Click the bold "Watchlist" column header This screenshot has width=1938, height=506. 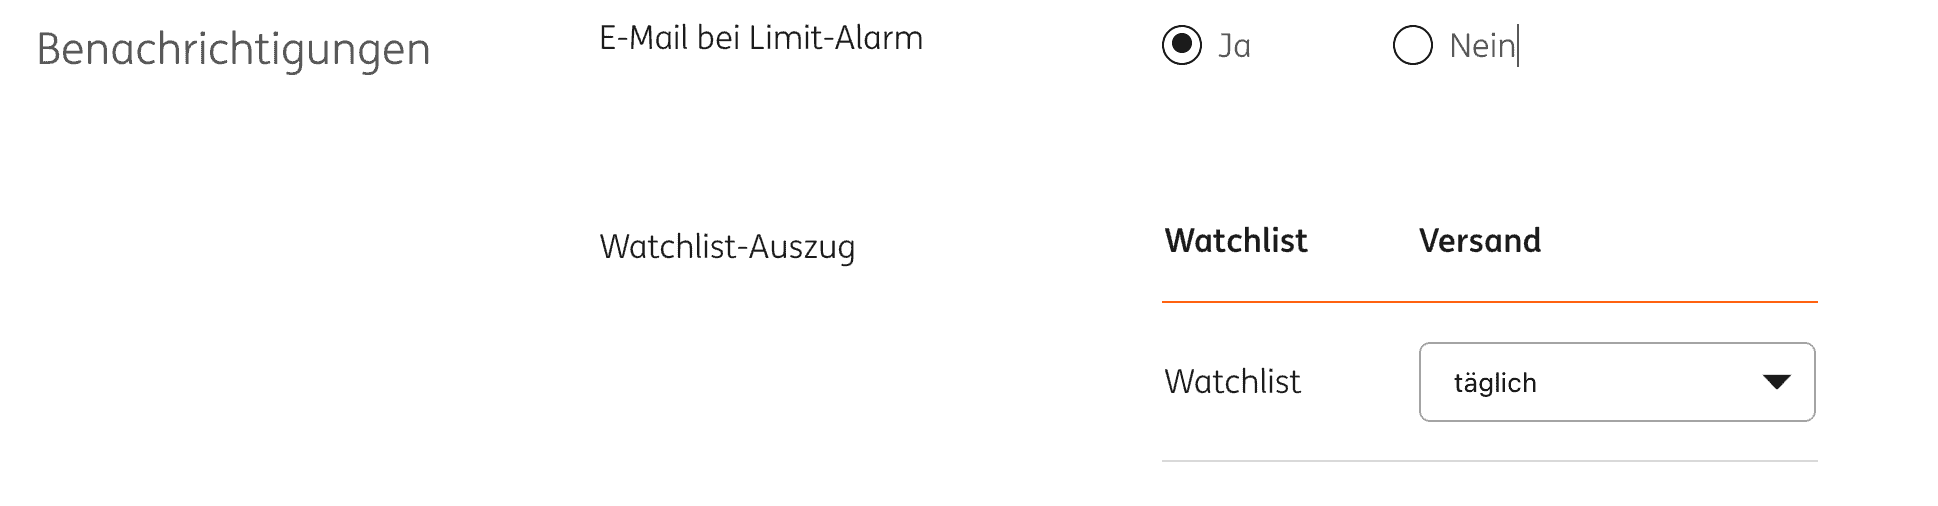click(x=1235, y=241)
